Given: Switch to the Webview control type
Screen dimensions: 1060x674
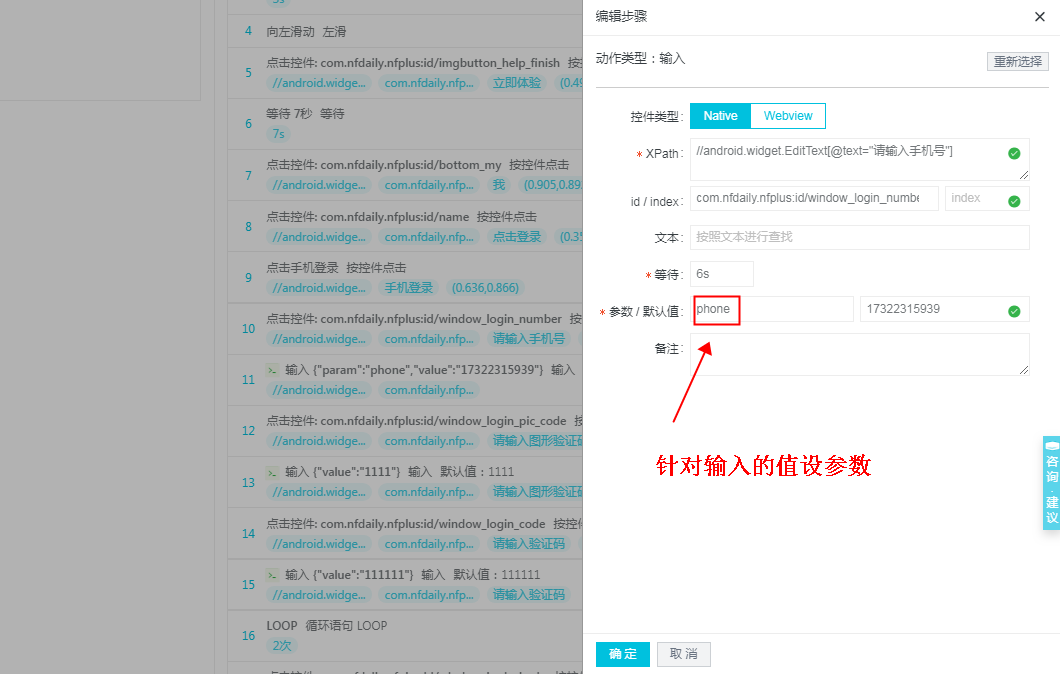Looking at the screenshot, I should point(787,115).
